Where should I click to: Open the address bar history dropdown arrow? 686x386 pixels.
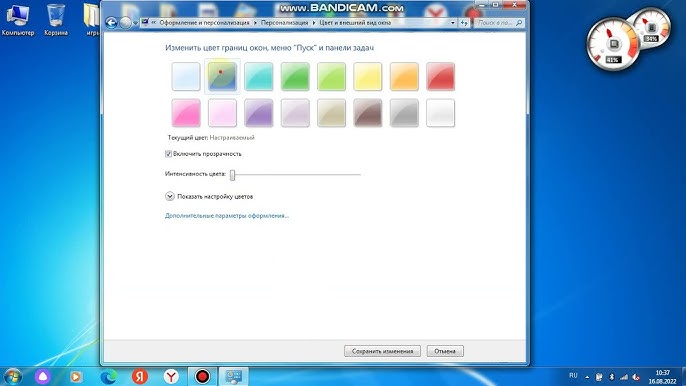click(x=453, y=23)
